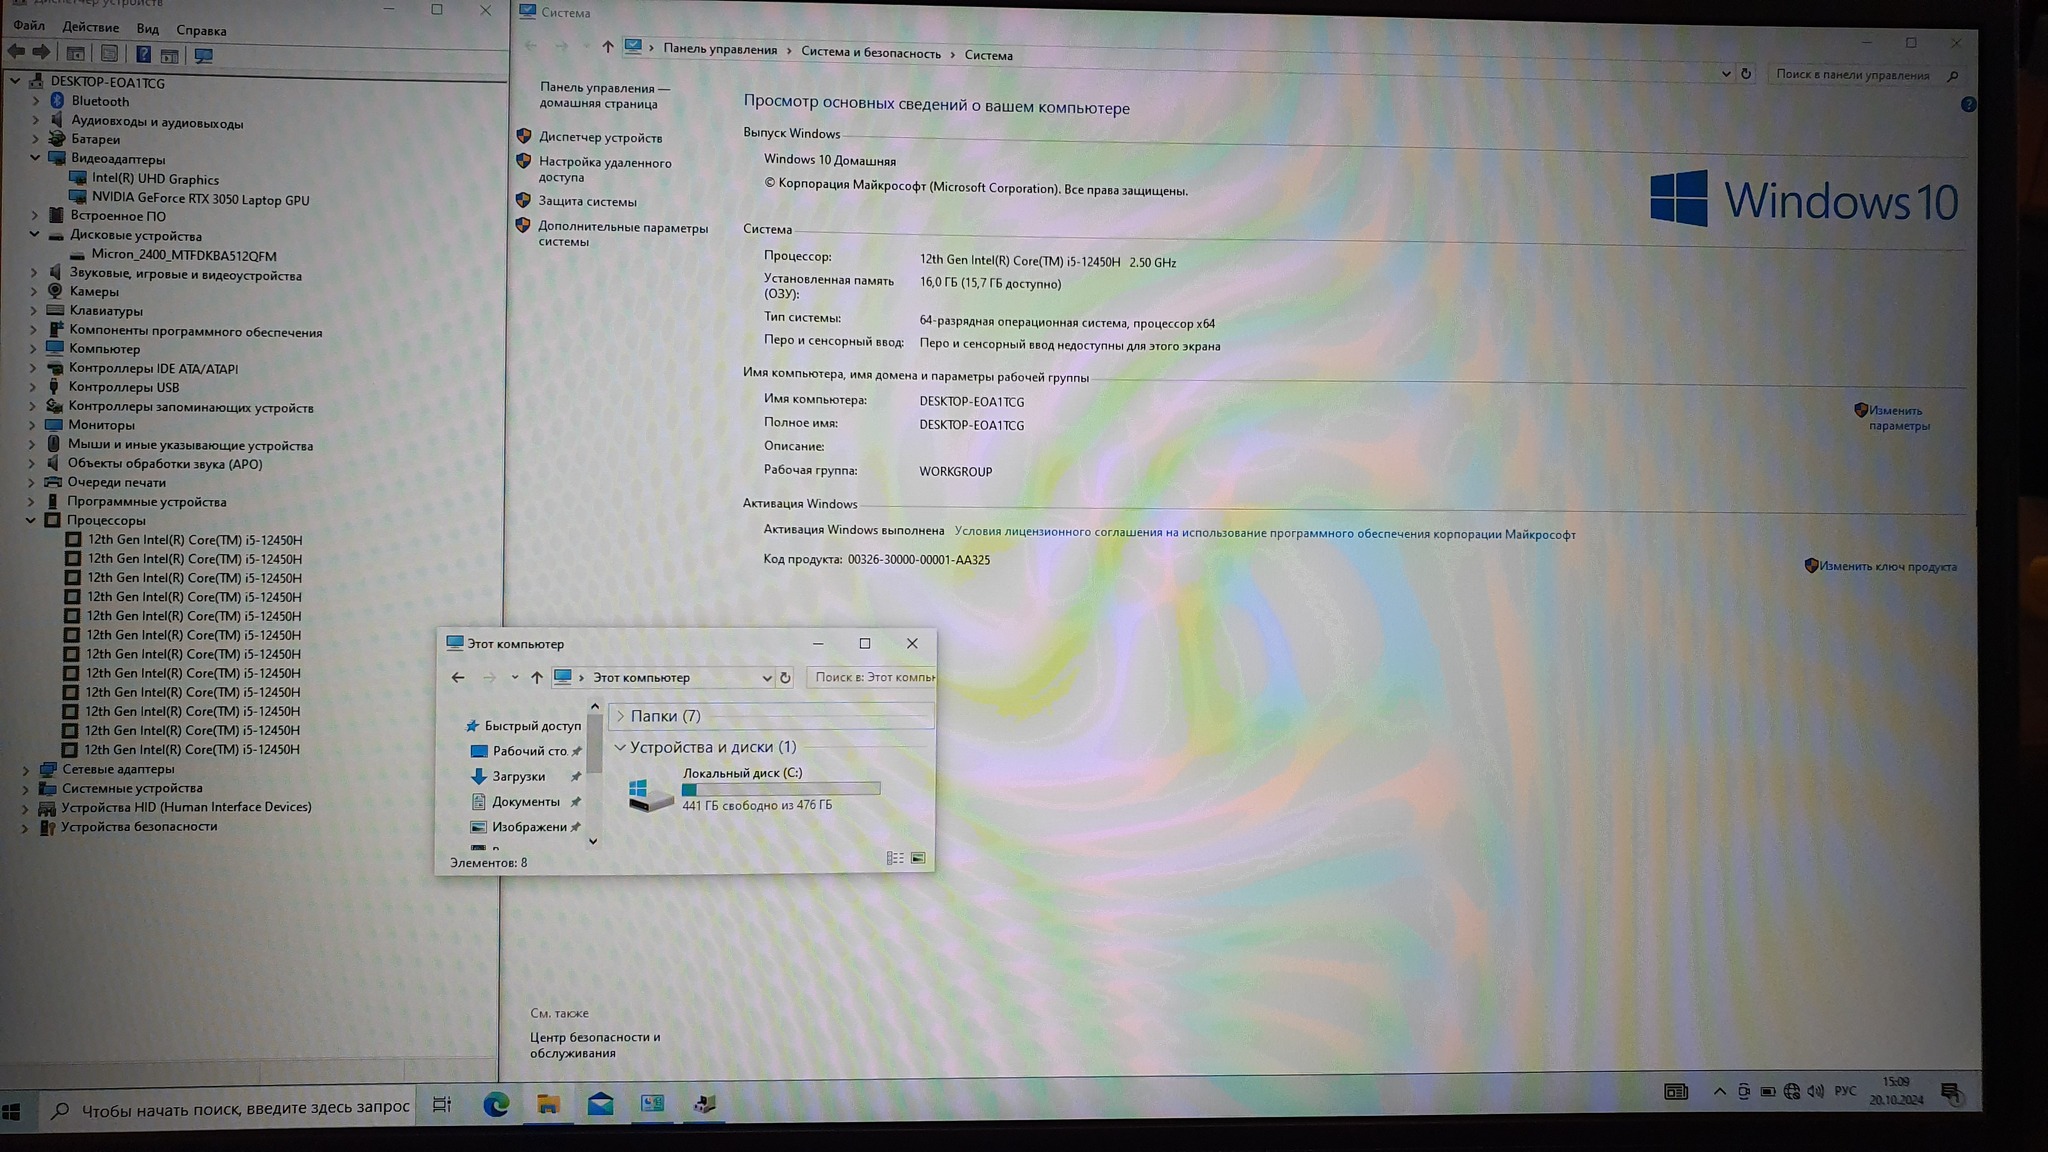This screenshot has width=2048, height=1152.
Task: Click the properties toolbar icon in Device Manager
Action: 110,55
